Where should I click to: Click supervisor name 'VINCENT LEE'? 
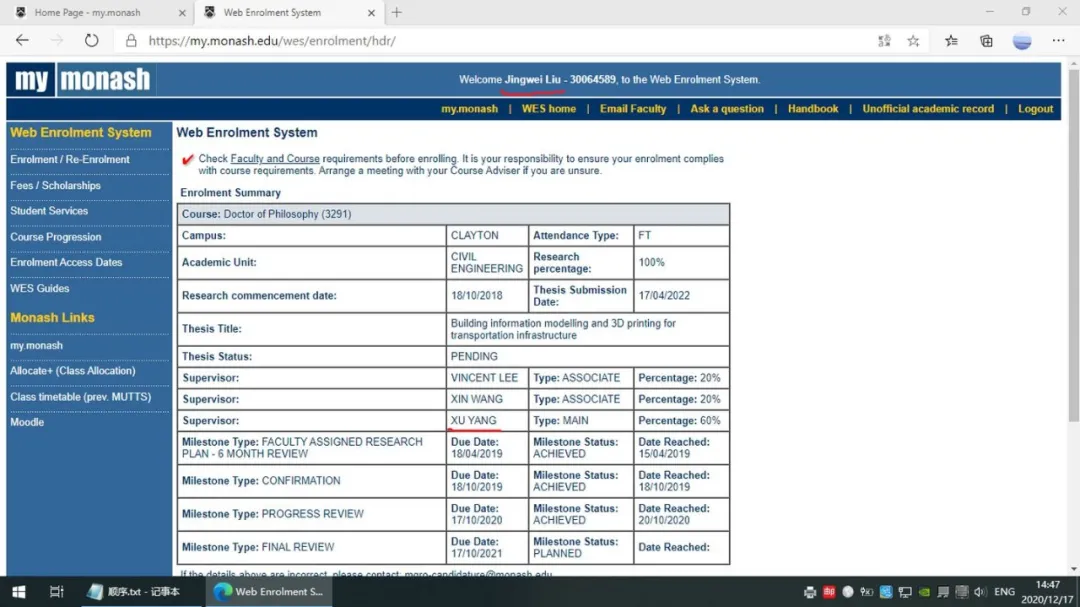[x=484, y=378]
